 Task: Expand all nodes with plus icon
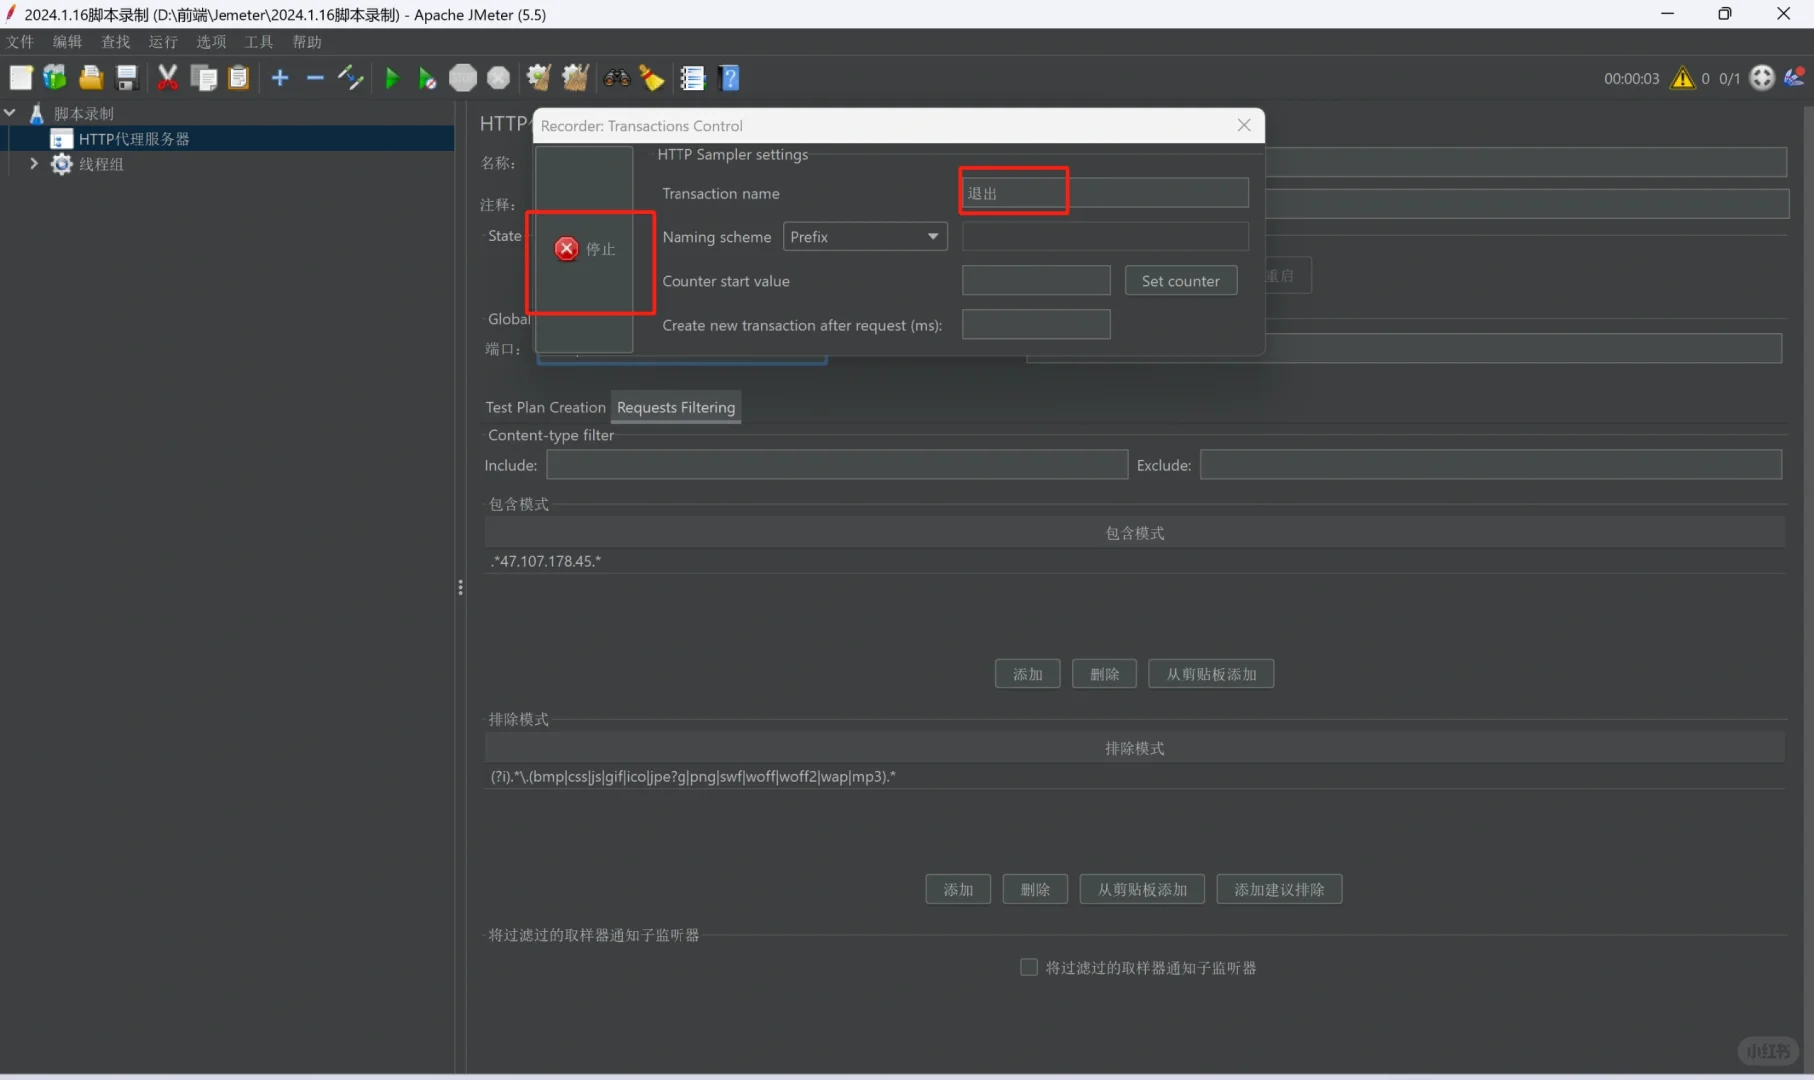[x=280, y=78]
